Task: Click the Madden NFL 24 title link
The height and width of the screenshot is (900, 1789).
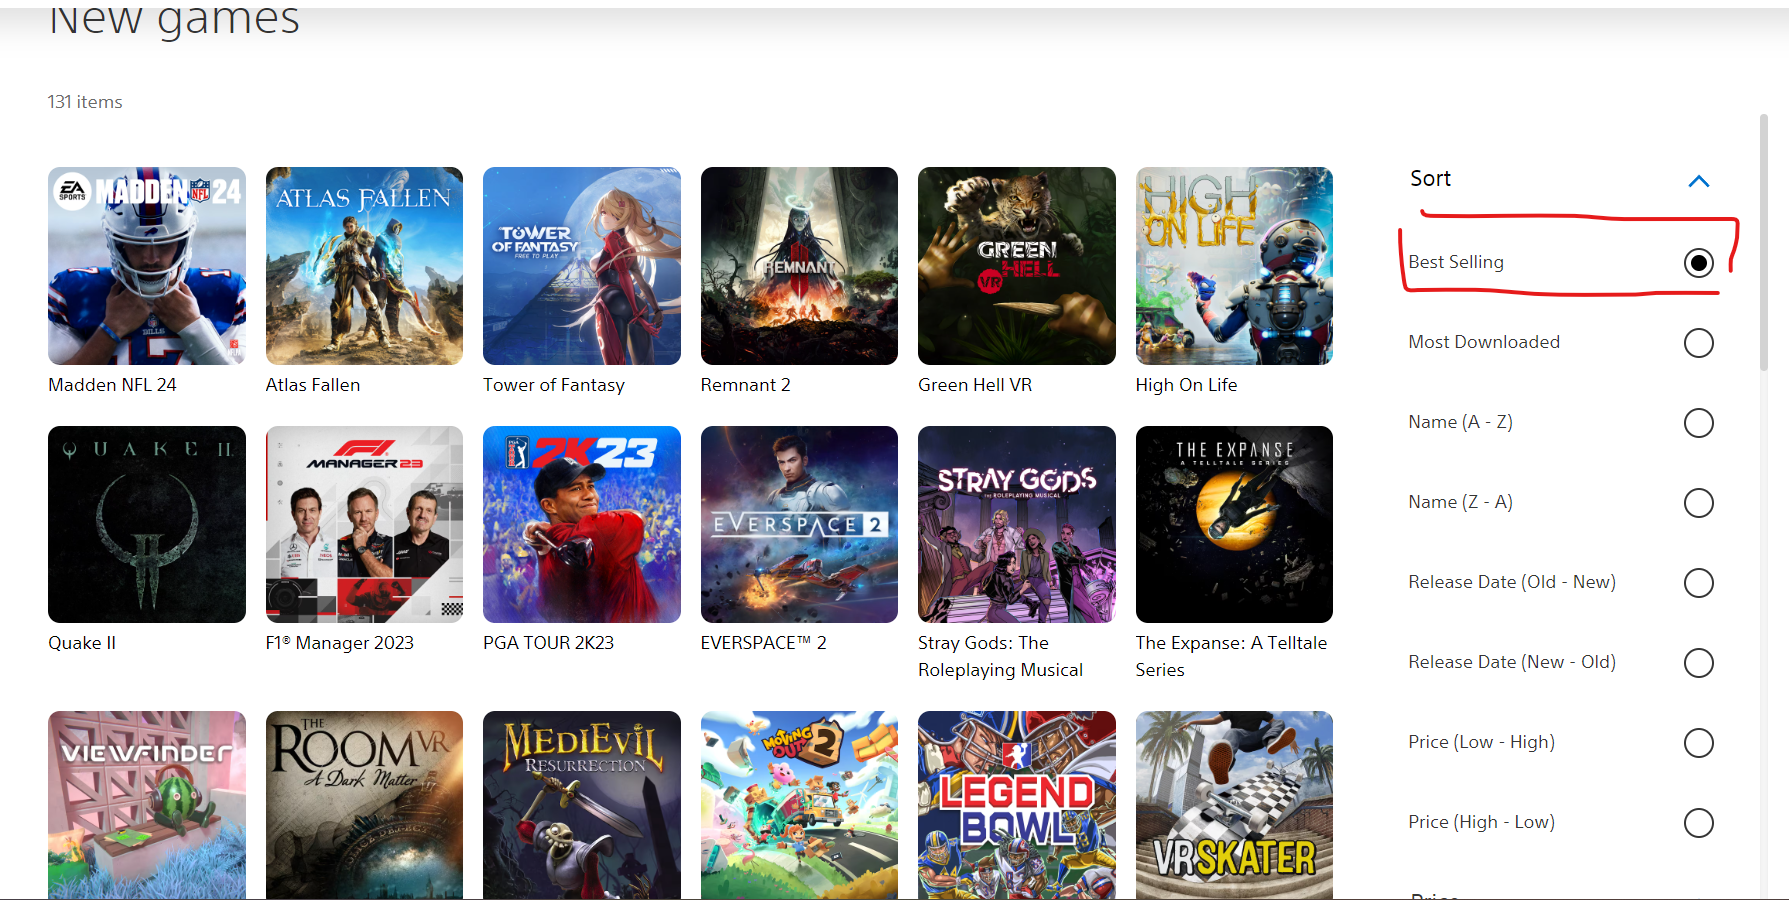Action: click(112, 385)
